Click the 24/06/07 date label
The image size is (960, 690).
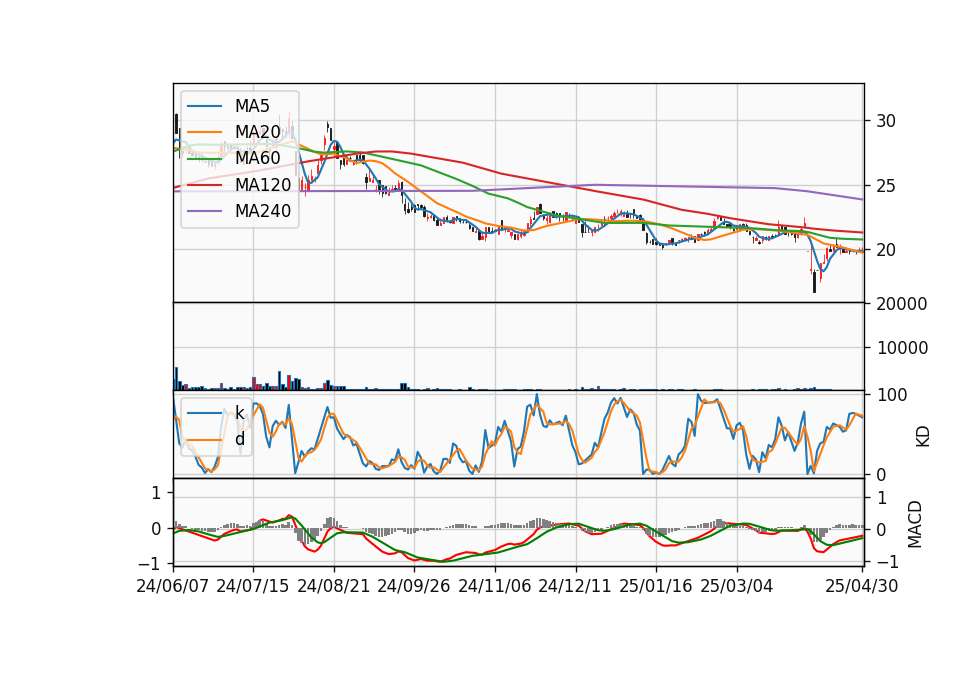173,586
